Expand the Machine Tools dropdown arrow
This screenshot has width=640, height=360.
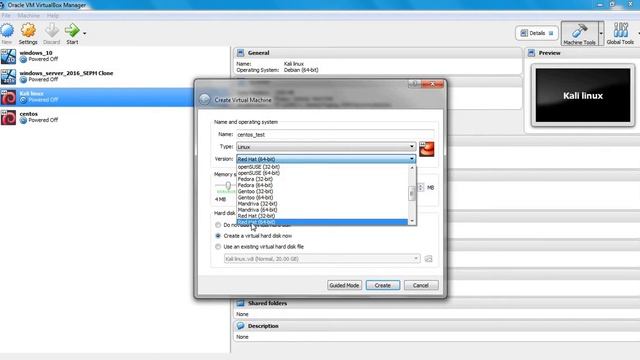click(x=601, y=33)
